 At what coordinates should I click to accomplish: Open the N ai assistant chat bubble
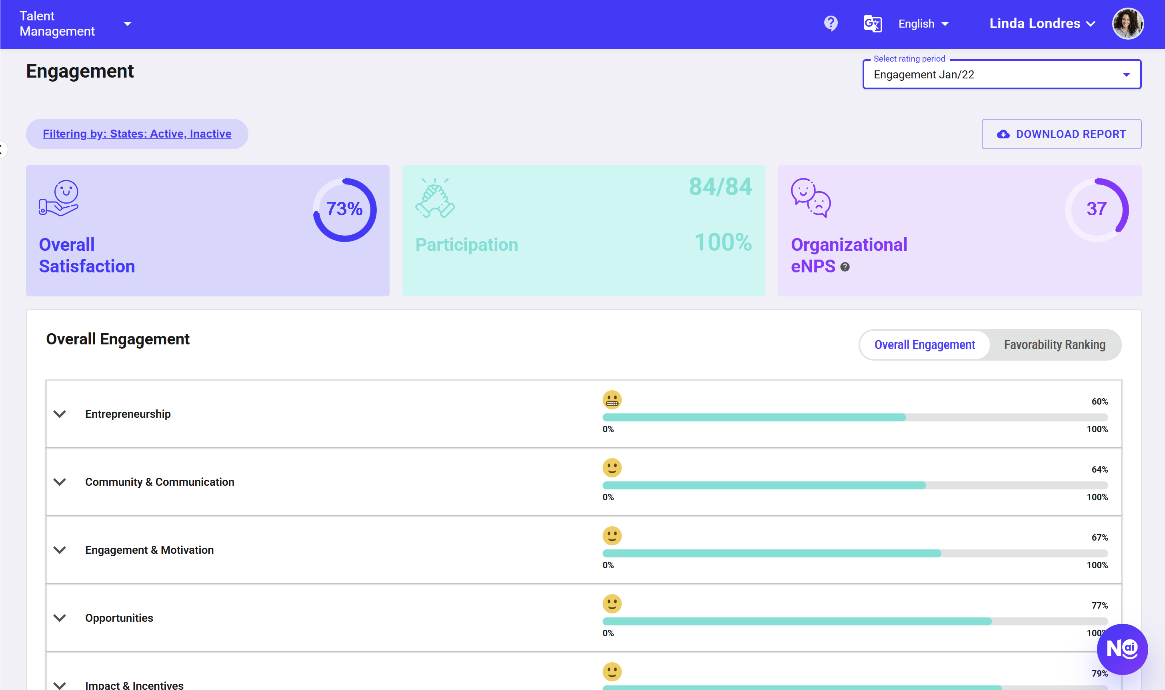pyautogui.click(x=1122, y=649)
